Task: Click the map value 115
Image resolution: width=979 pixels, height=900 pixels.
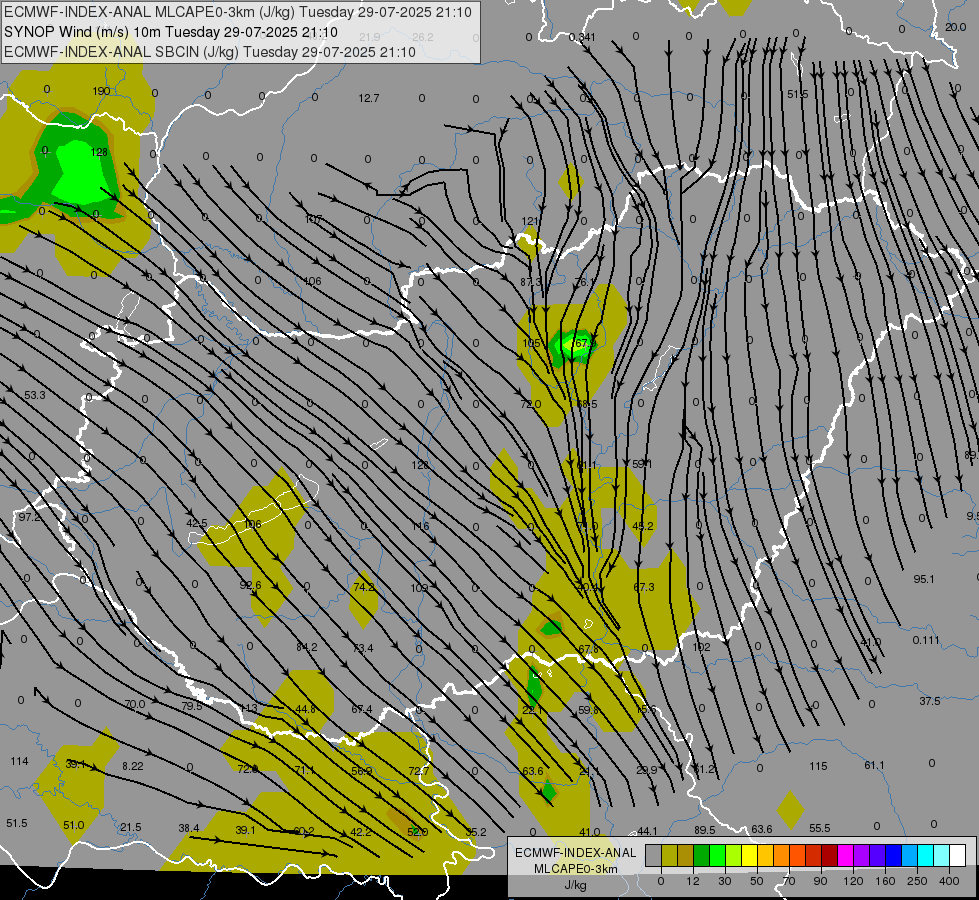Action: [818, 766]
